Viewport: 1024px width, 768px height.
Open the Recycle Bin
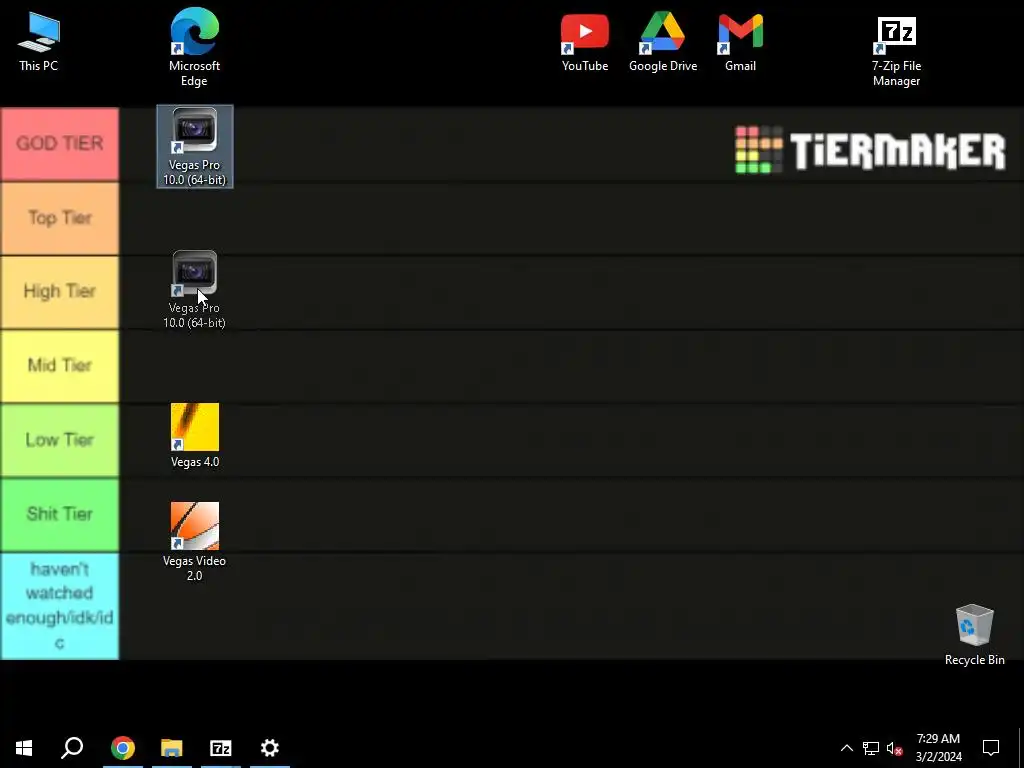[x=974, y=635]
